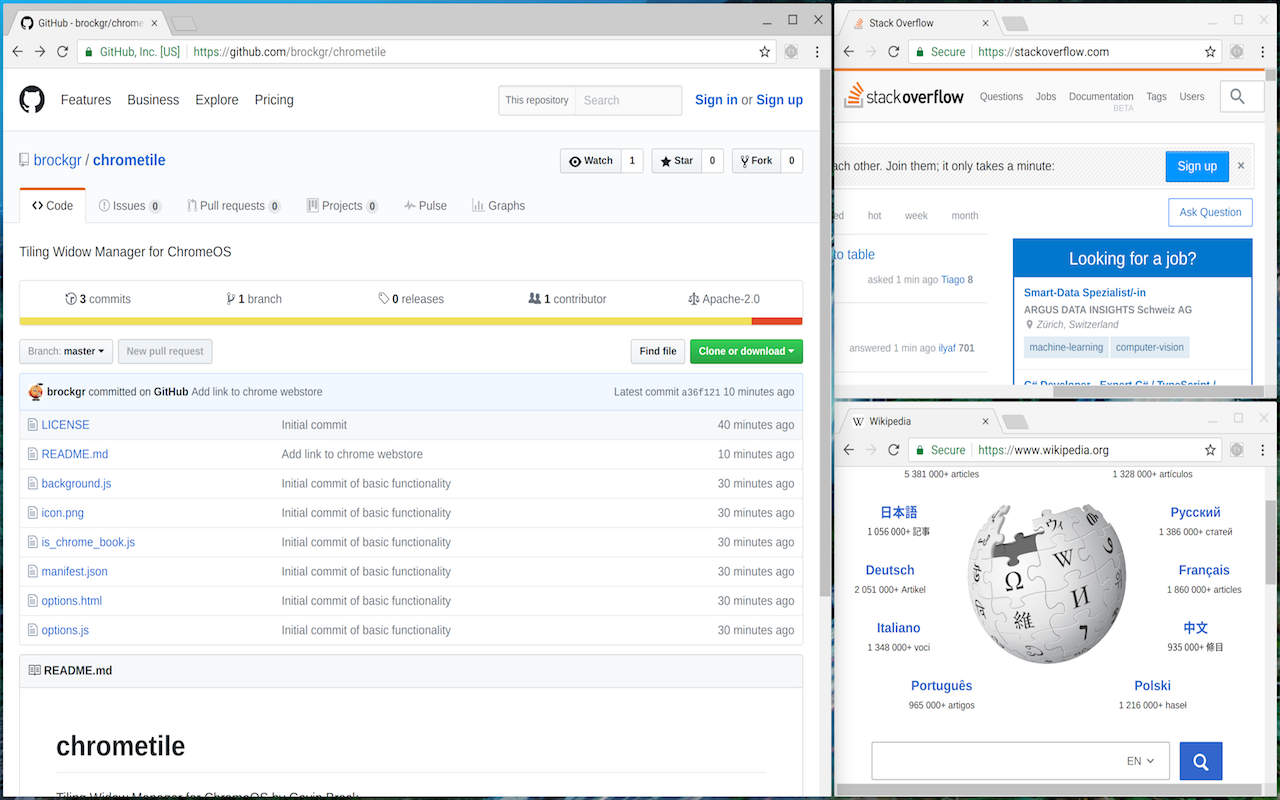
Task: Watch the chrometile repository
Action: (591, 160)
